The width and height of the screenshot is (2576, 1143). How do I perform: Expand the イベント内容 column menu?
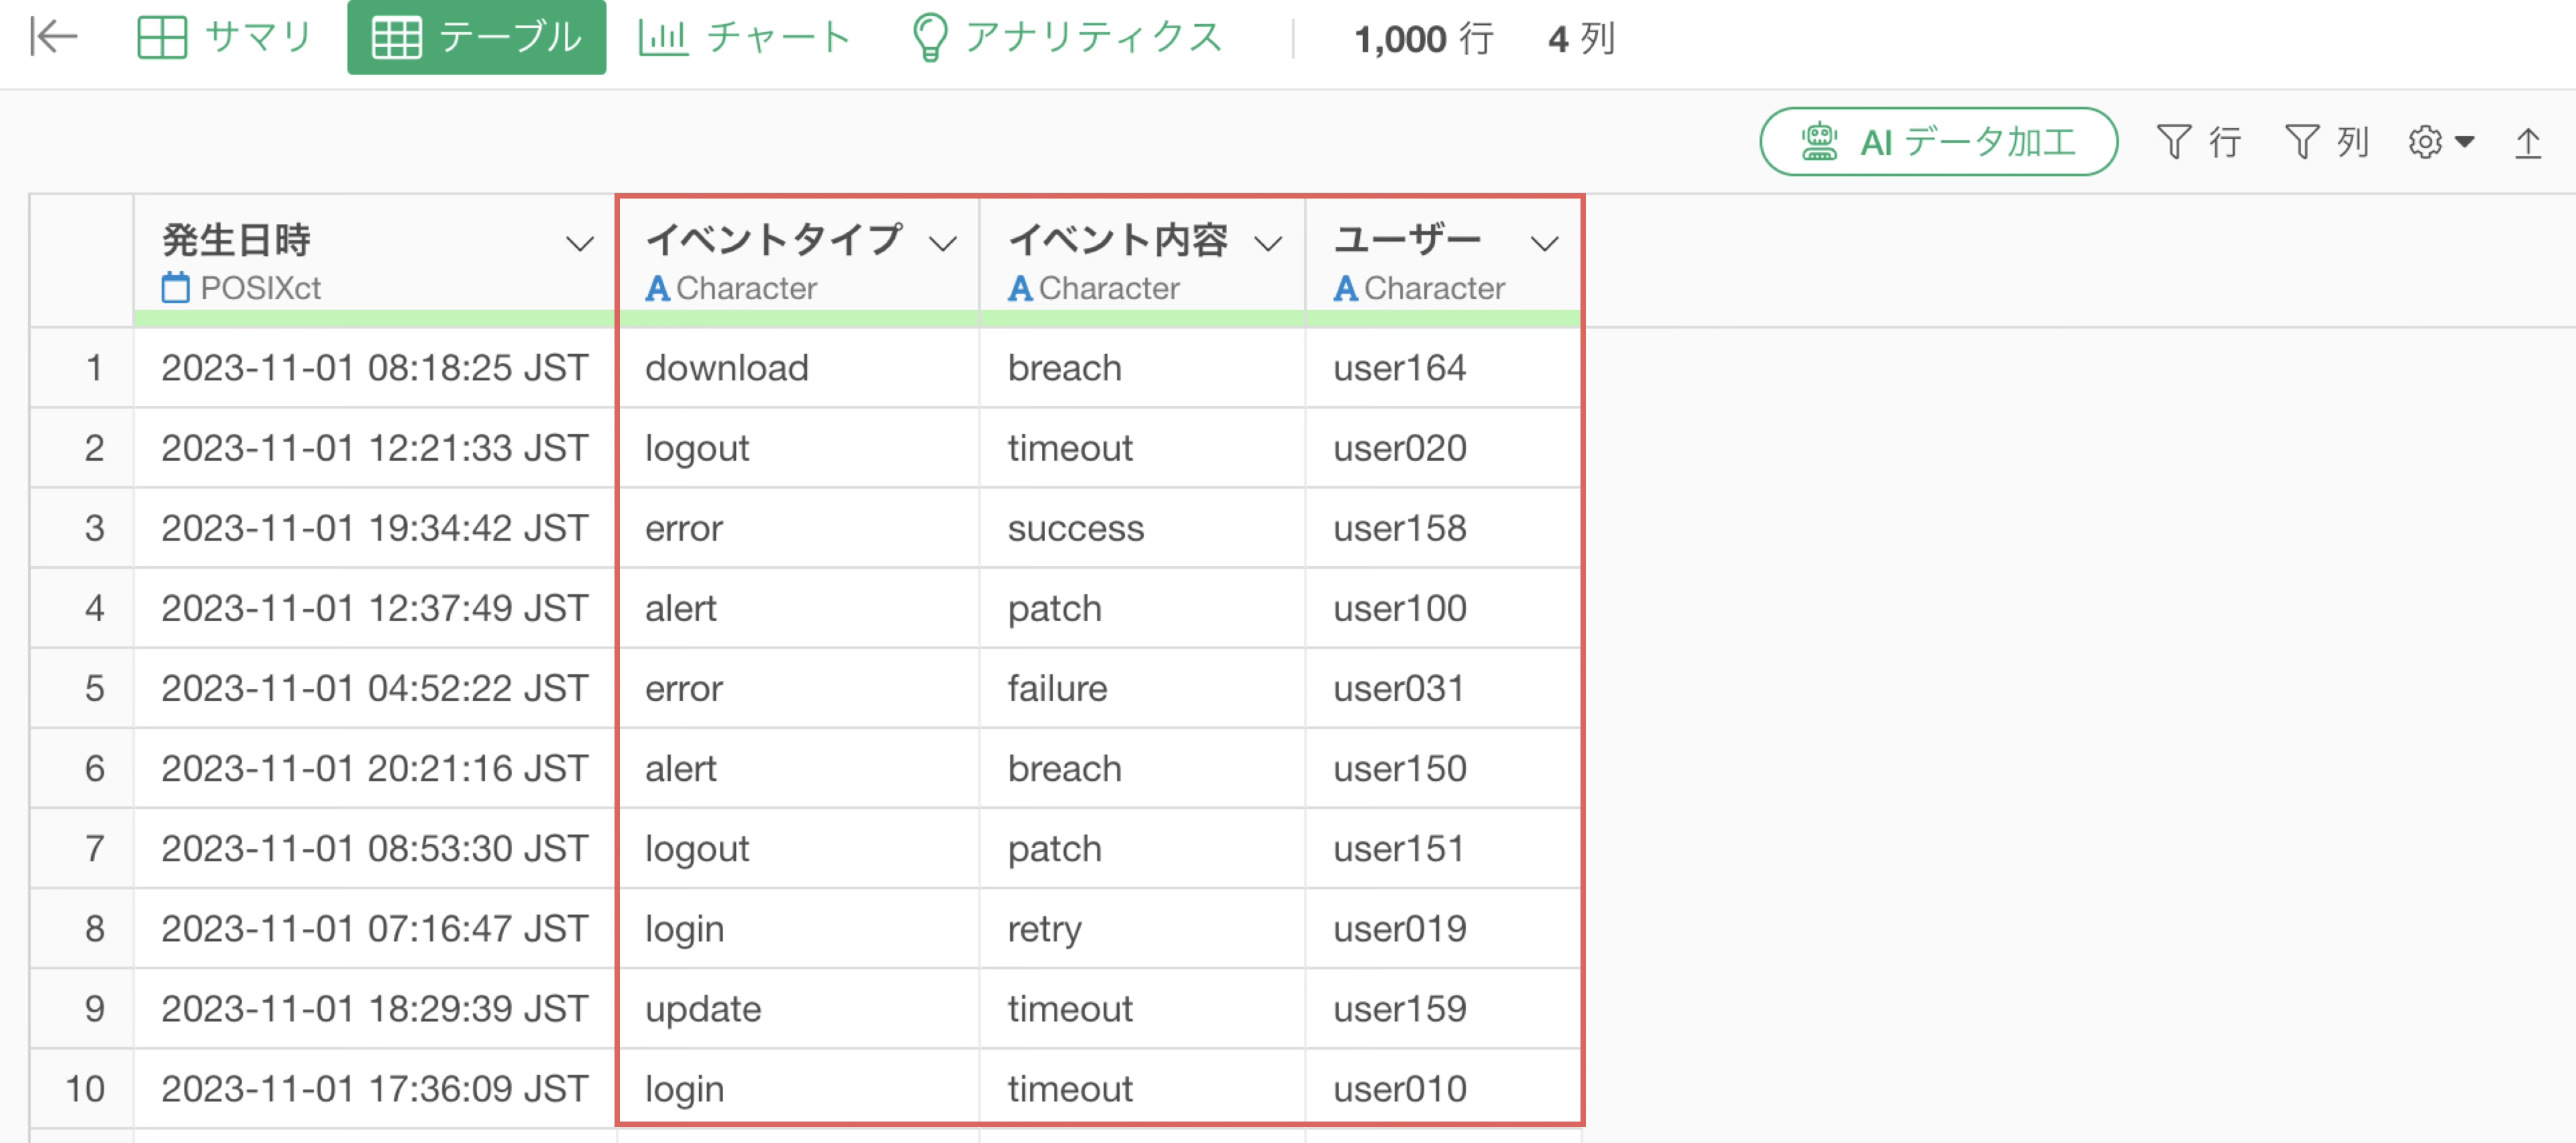pos(1267,243)
